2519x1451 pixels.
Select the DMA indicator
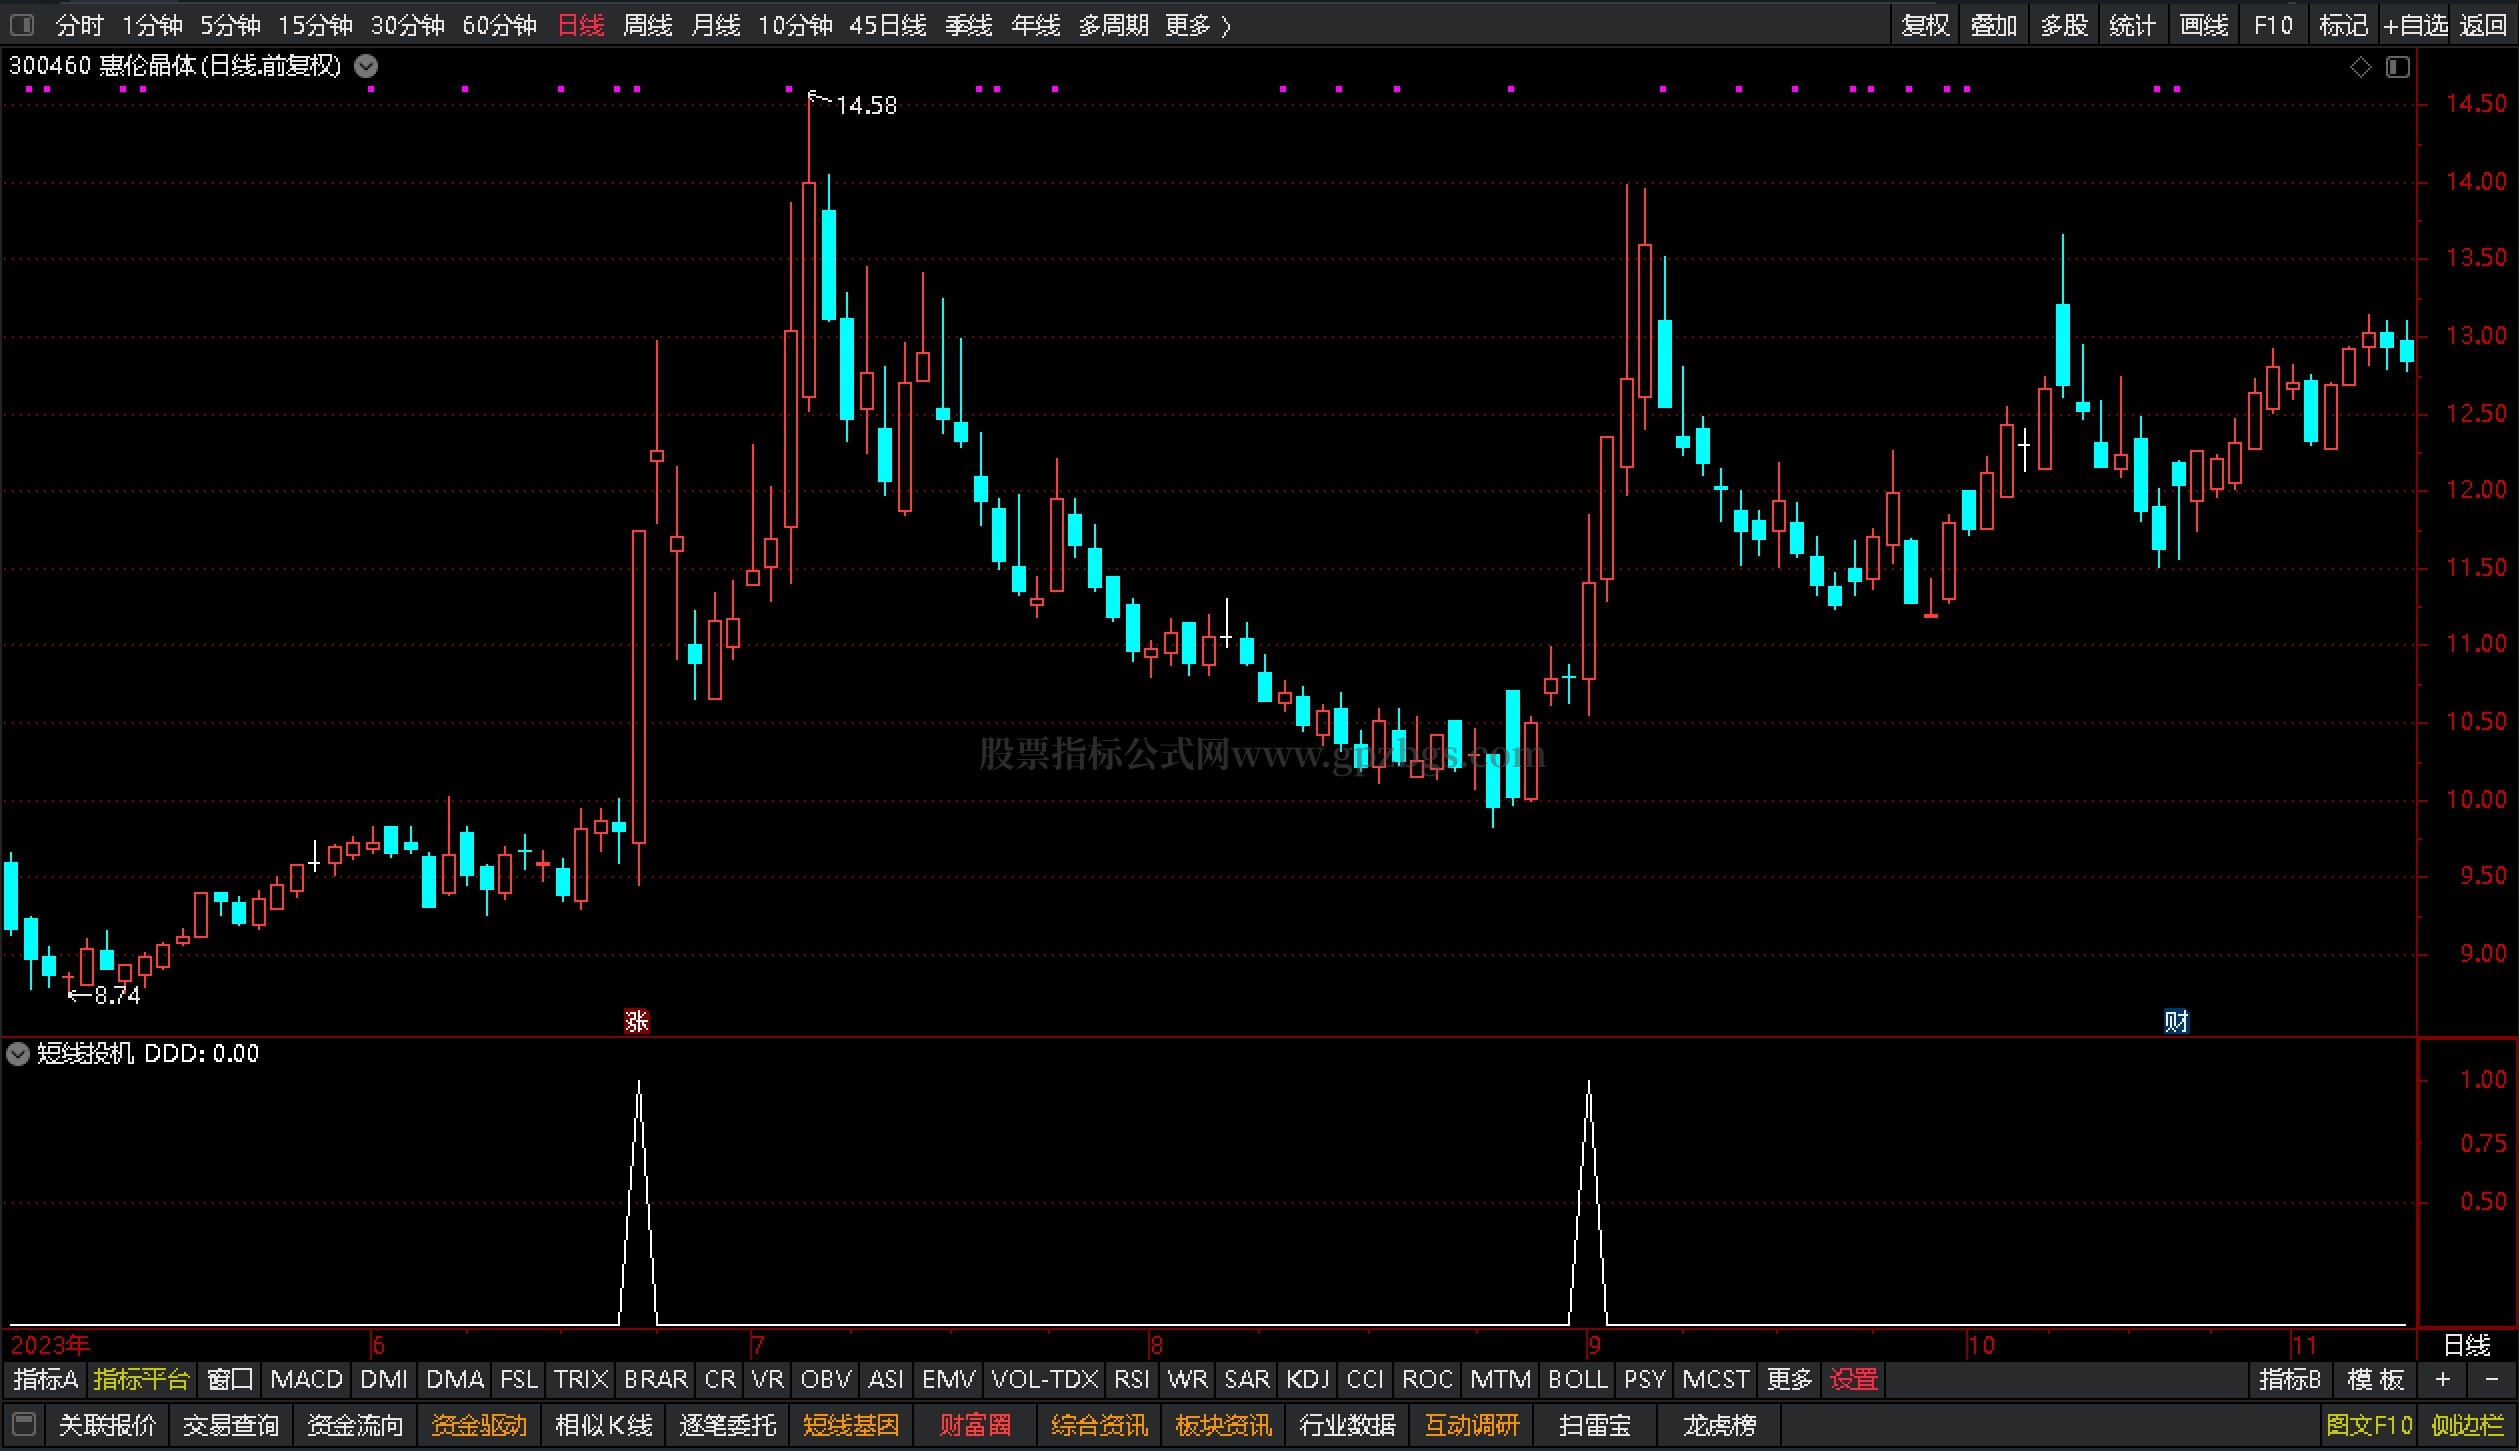coord(455,1380)
